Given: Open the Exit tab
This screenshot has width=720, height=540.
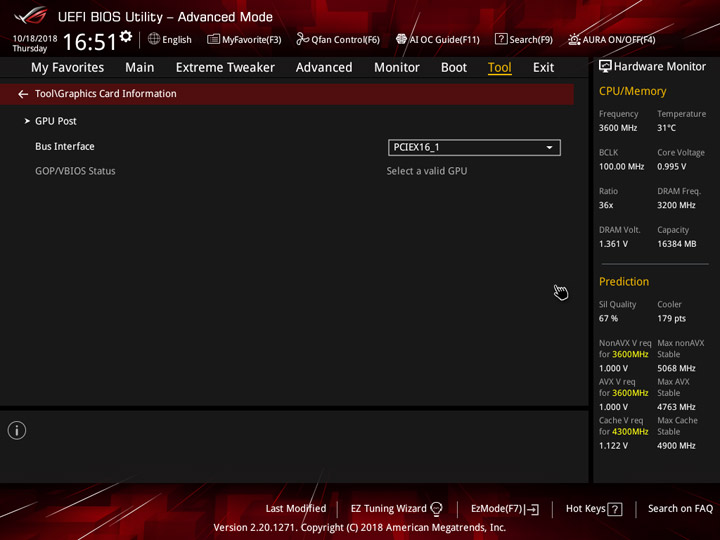Looking at the screenshot, I should pyautogui.click(x=543, y=68).
